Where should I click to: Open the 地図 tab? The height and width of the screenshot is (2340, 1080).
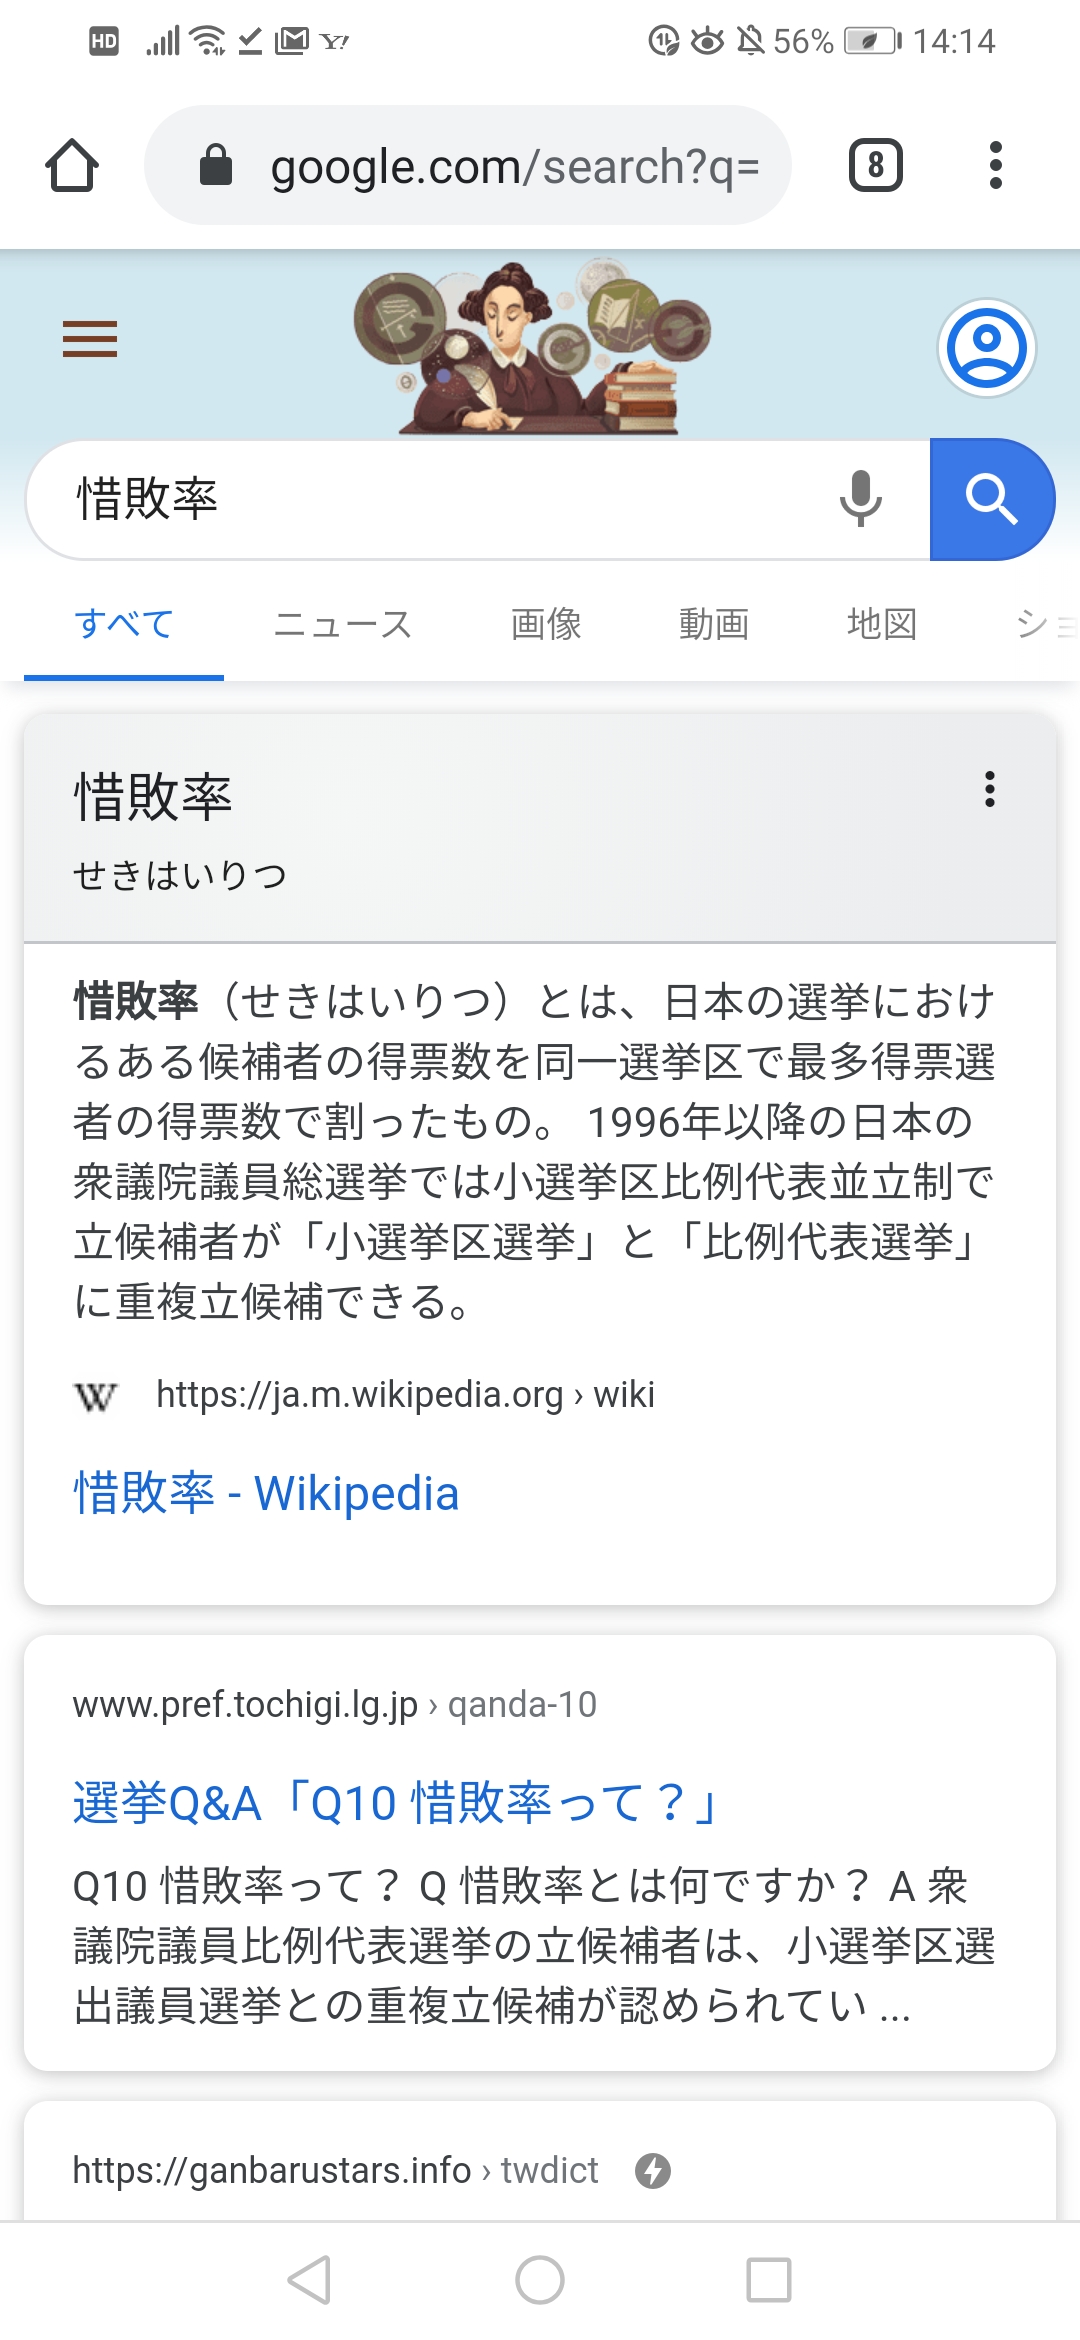pos(882,624)
